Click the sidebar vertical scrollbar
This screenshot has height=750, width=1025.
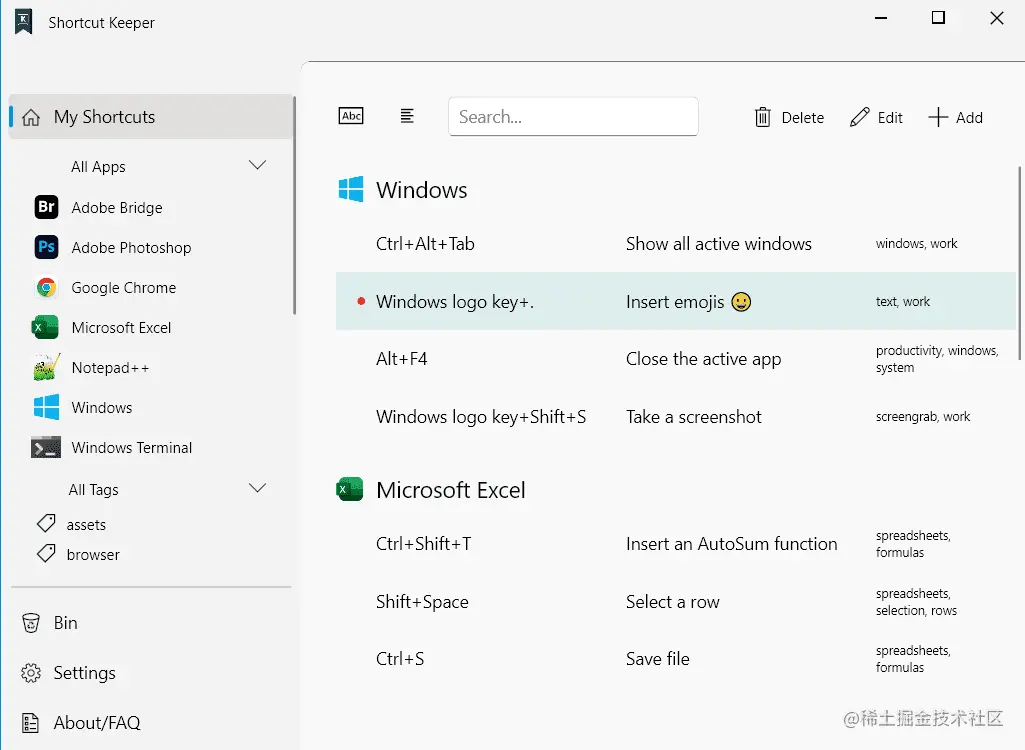[295, 205]
